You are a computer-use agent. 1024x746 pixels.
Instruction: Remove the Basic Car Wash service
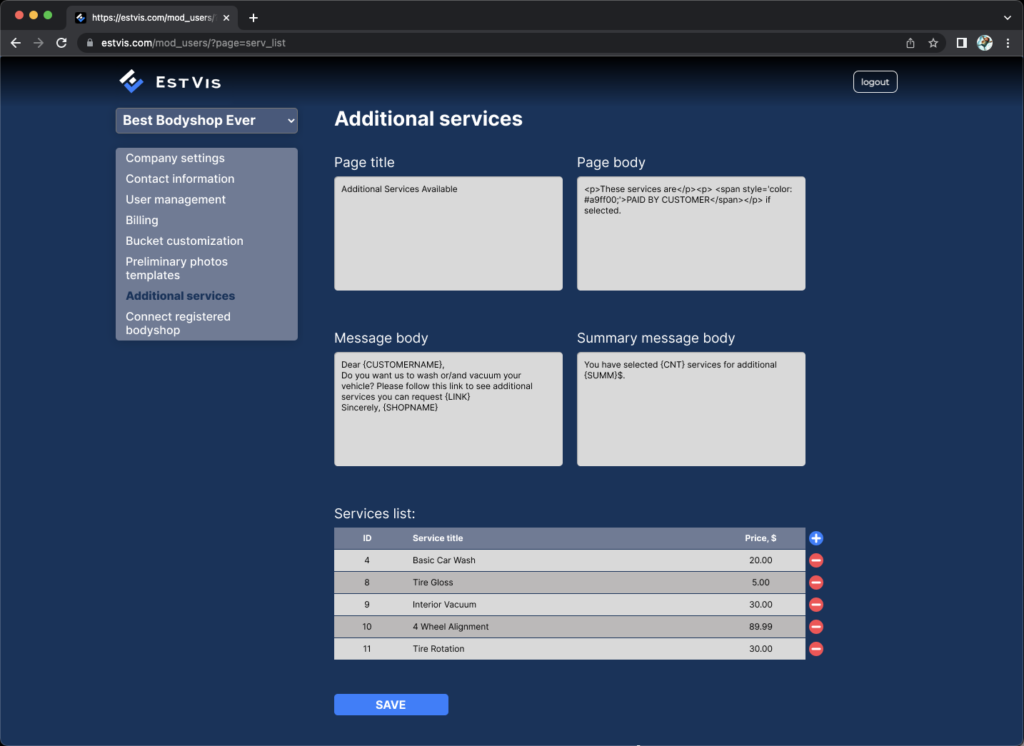point(816,560)
